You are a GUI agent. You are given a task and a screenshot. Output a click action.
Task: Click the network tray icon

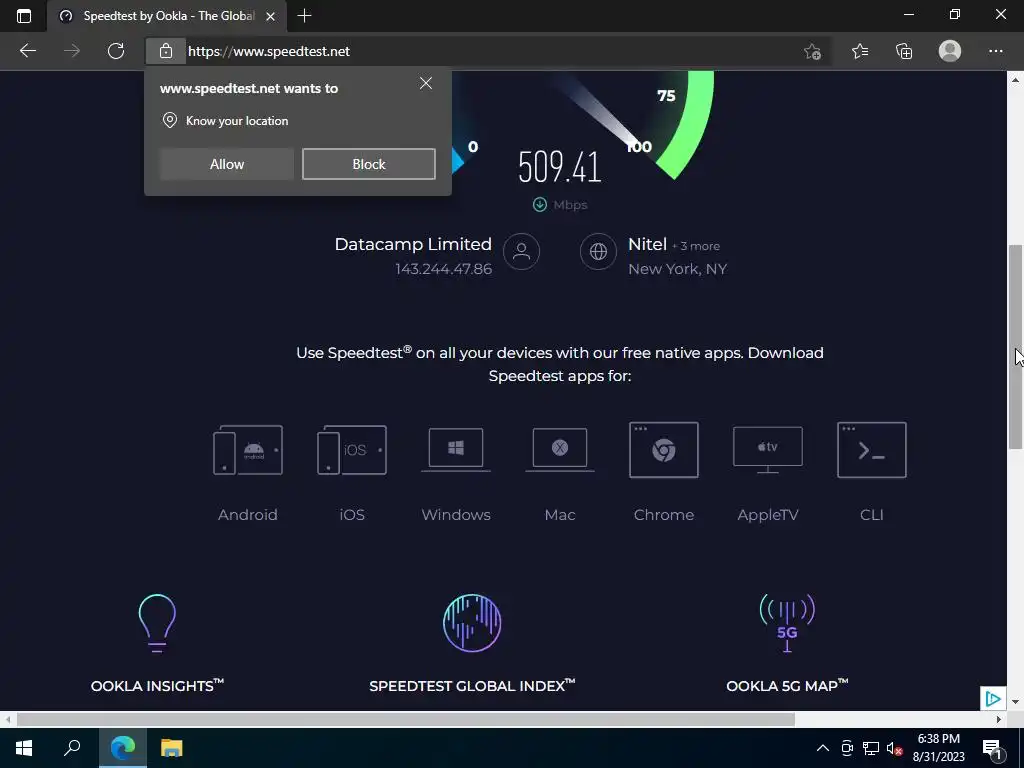[x=871, y=748]
